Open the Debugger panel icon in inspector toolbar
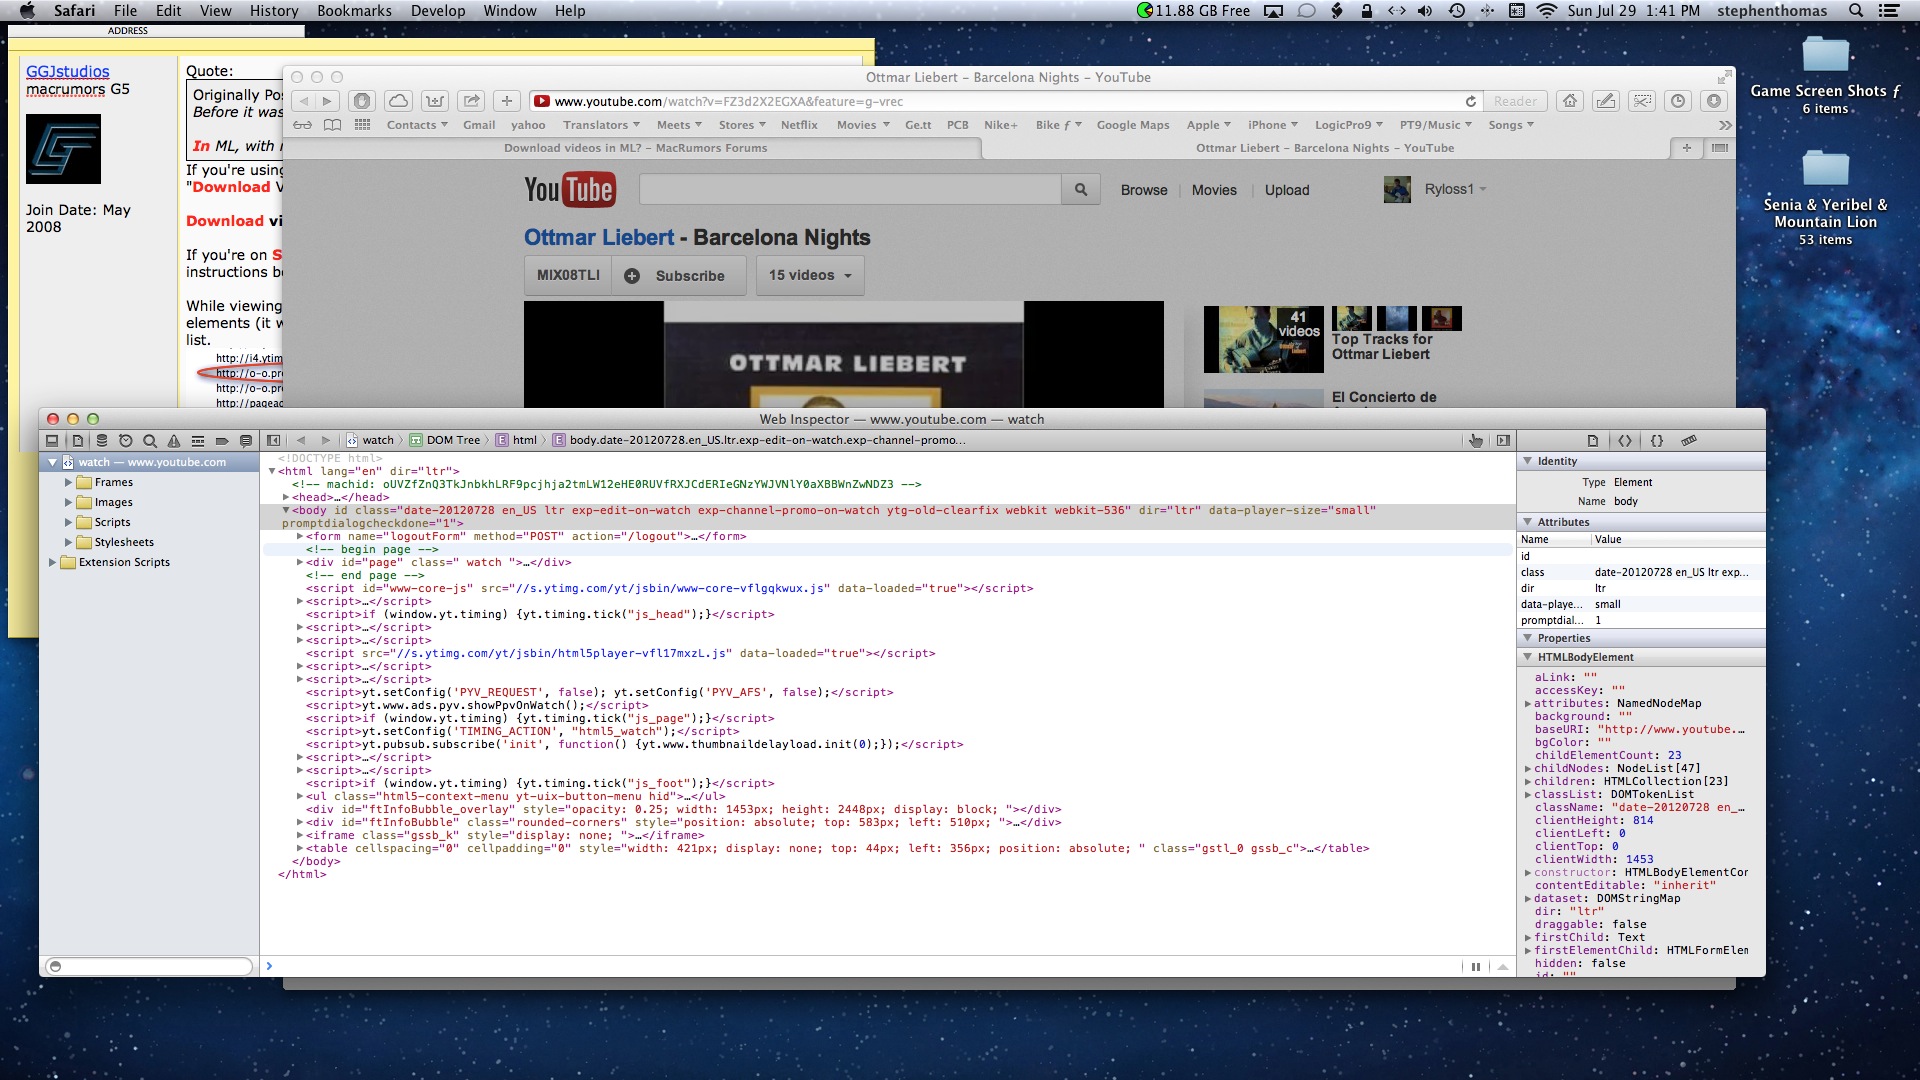The image size is (1920, 1080). tap(198, 440)
